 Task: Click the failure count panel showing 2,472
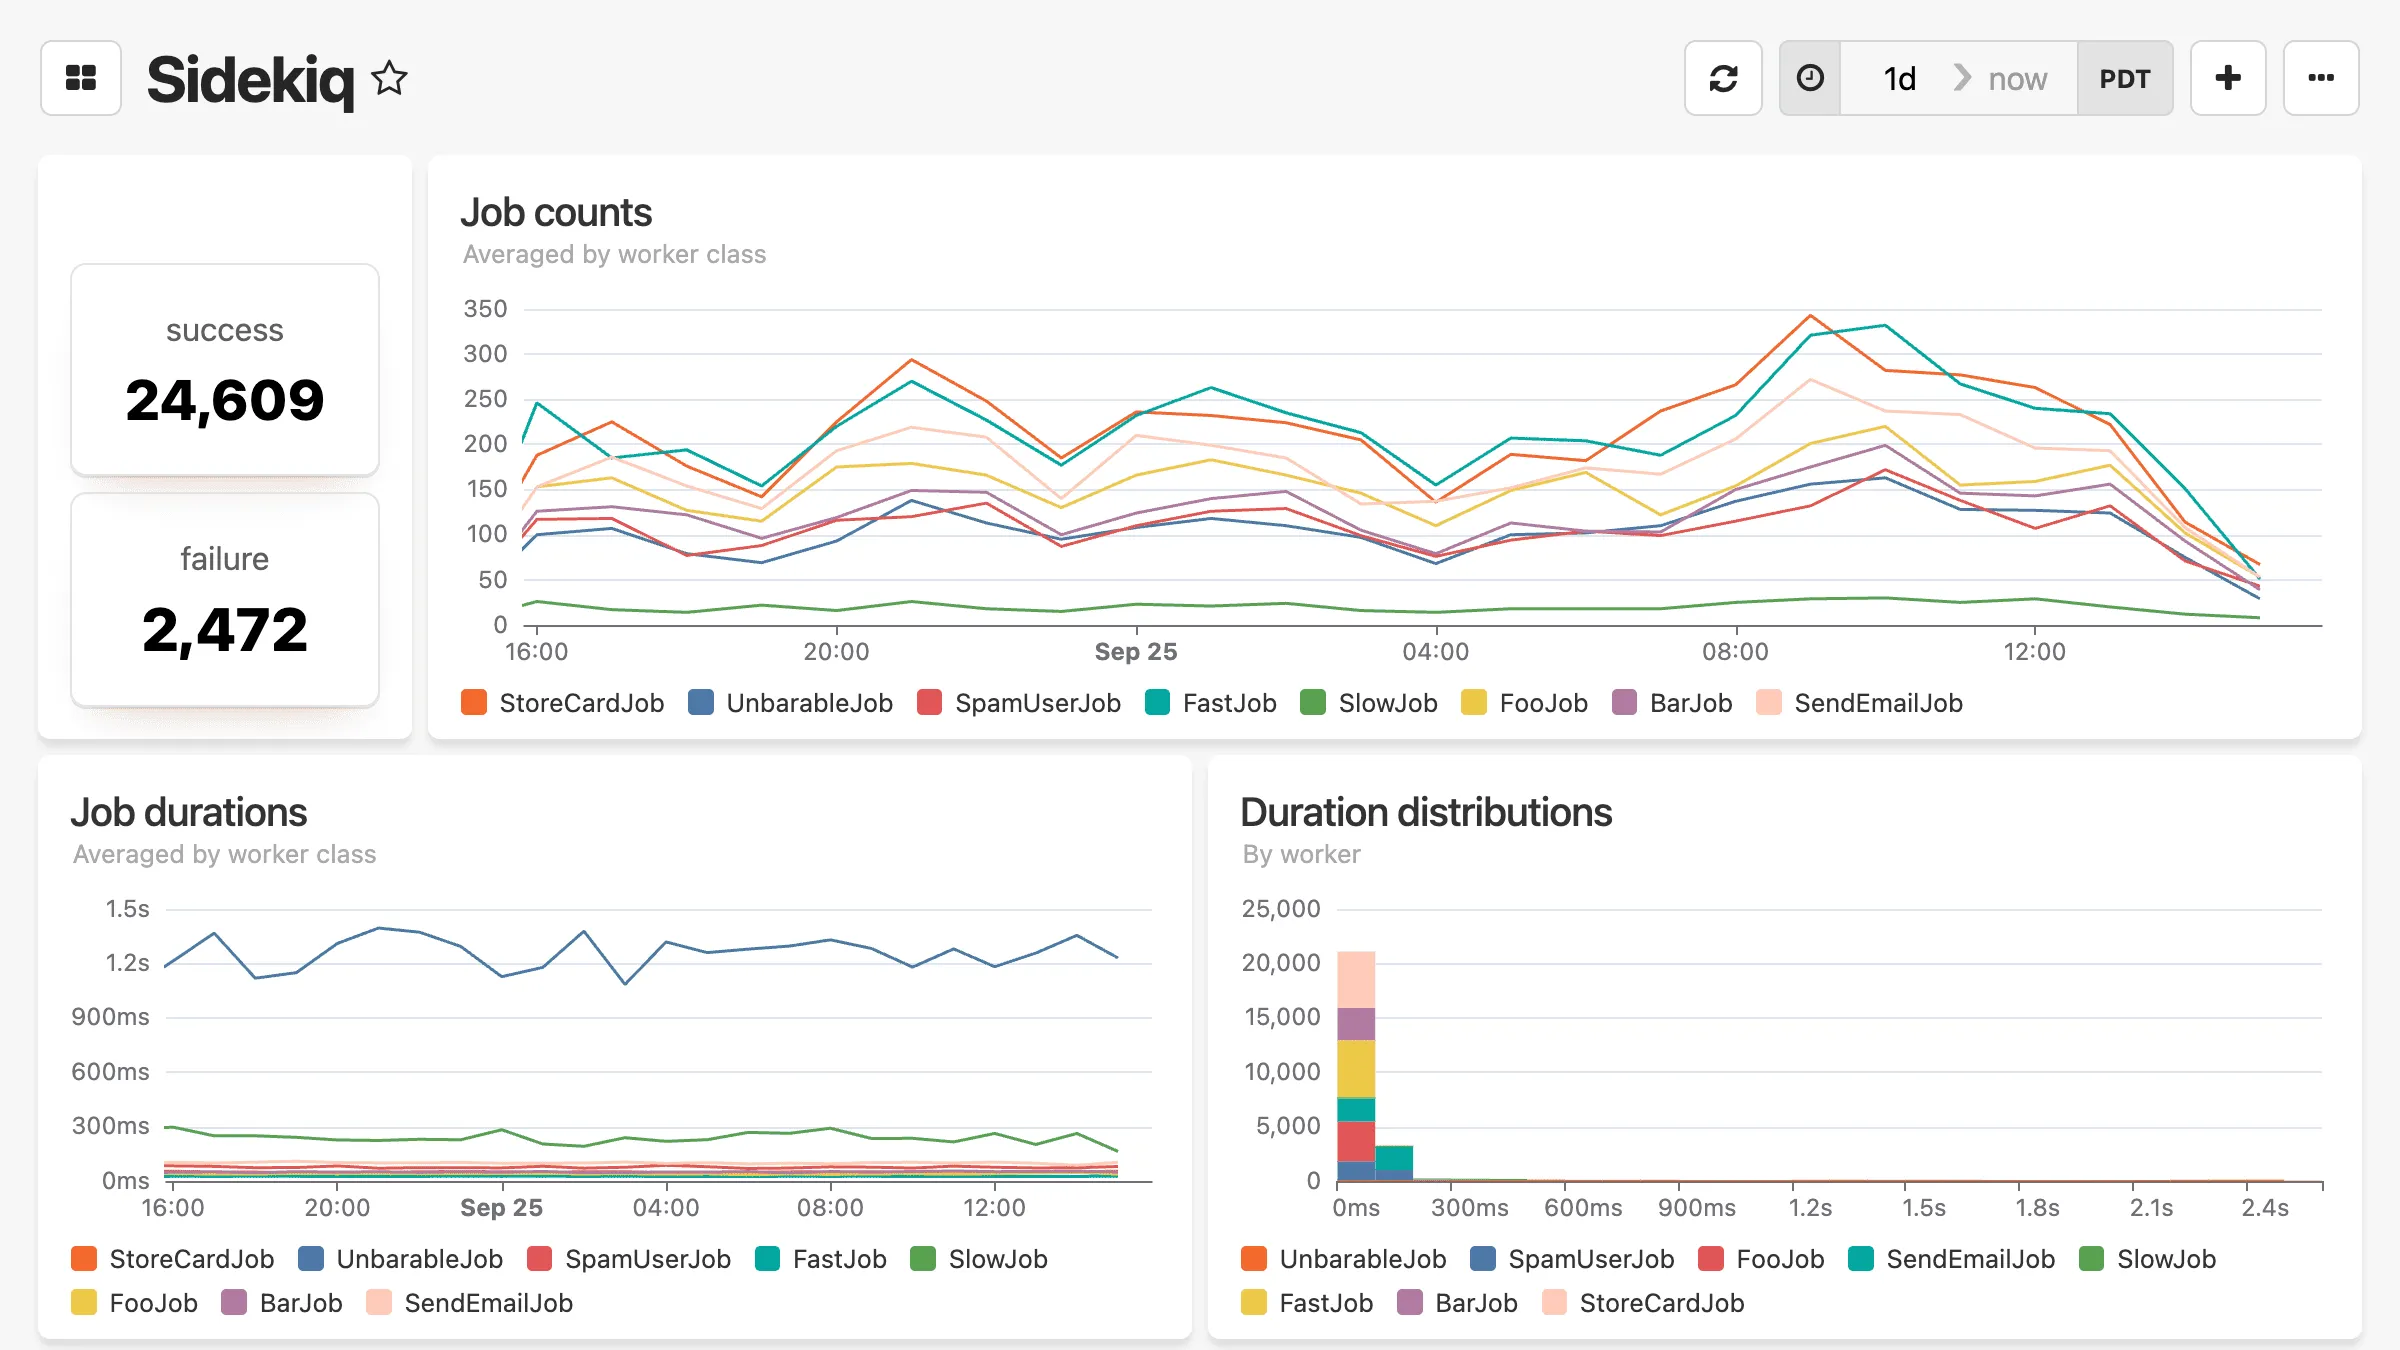pos(224,600)
